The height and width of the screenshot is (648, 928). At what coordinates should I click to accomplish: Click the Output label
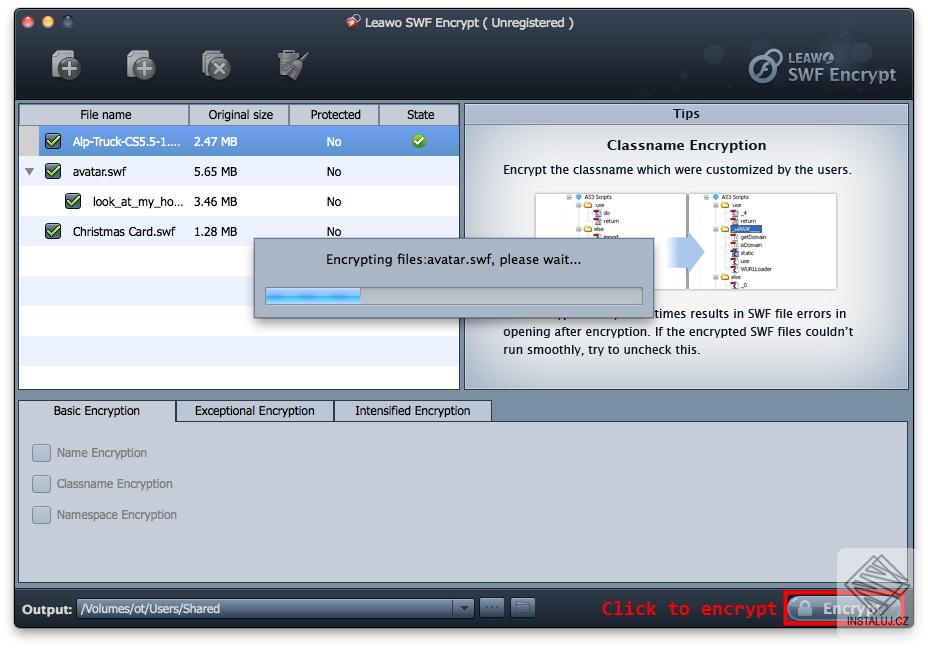tap(47, 609)
